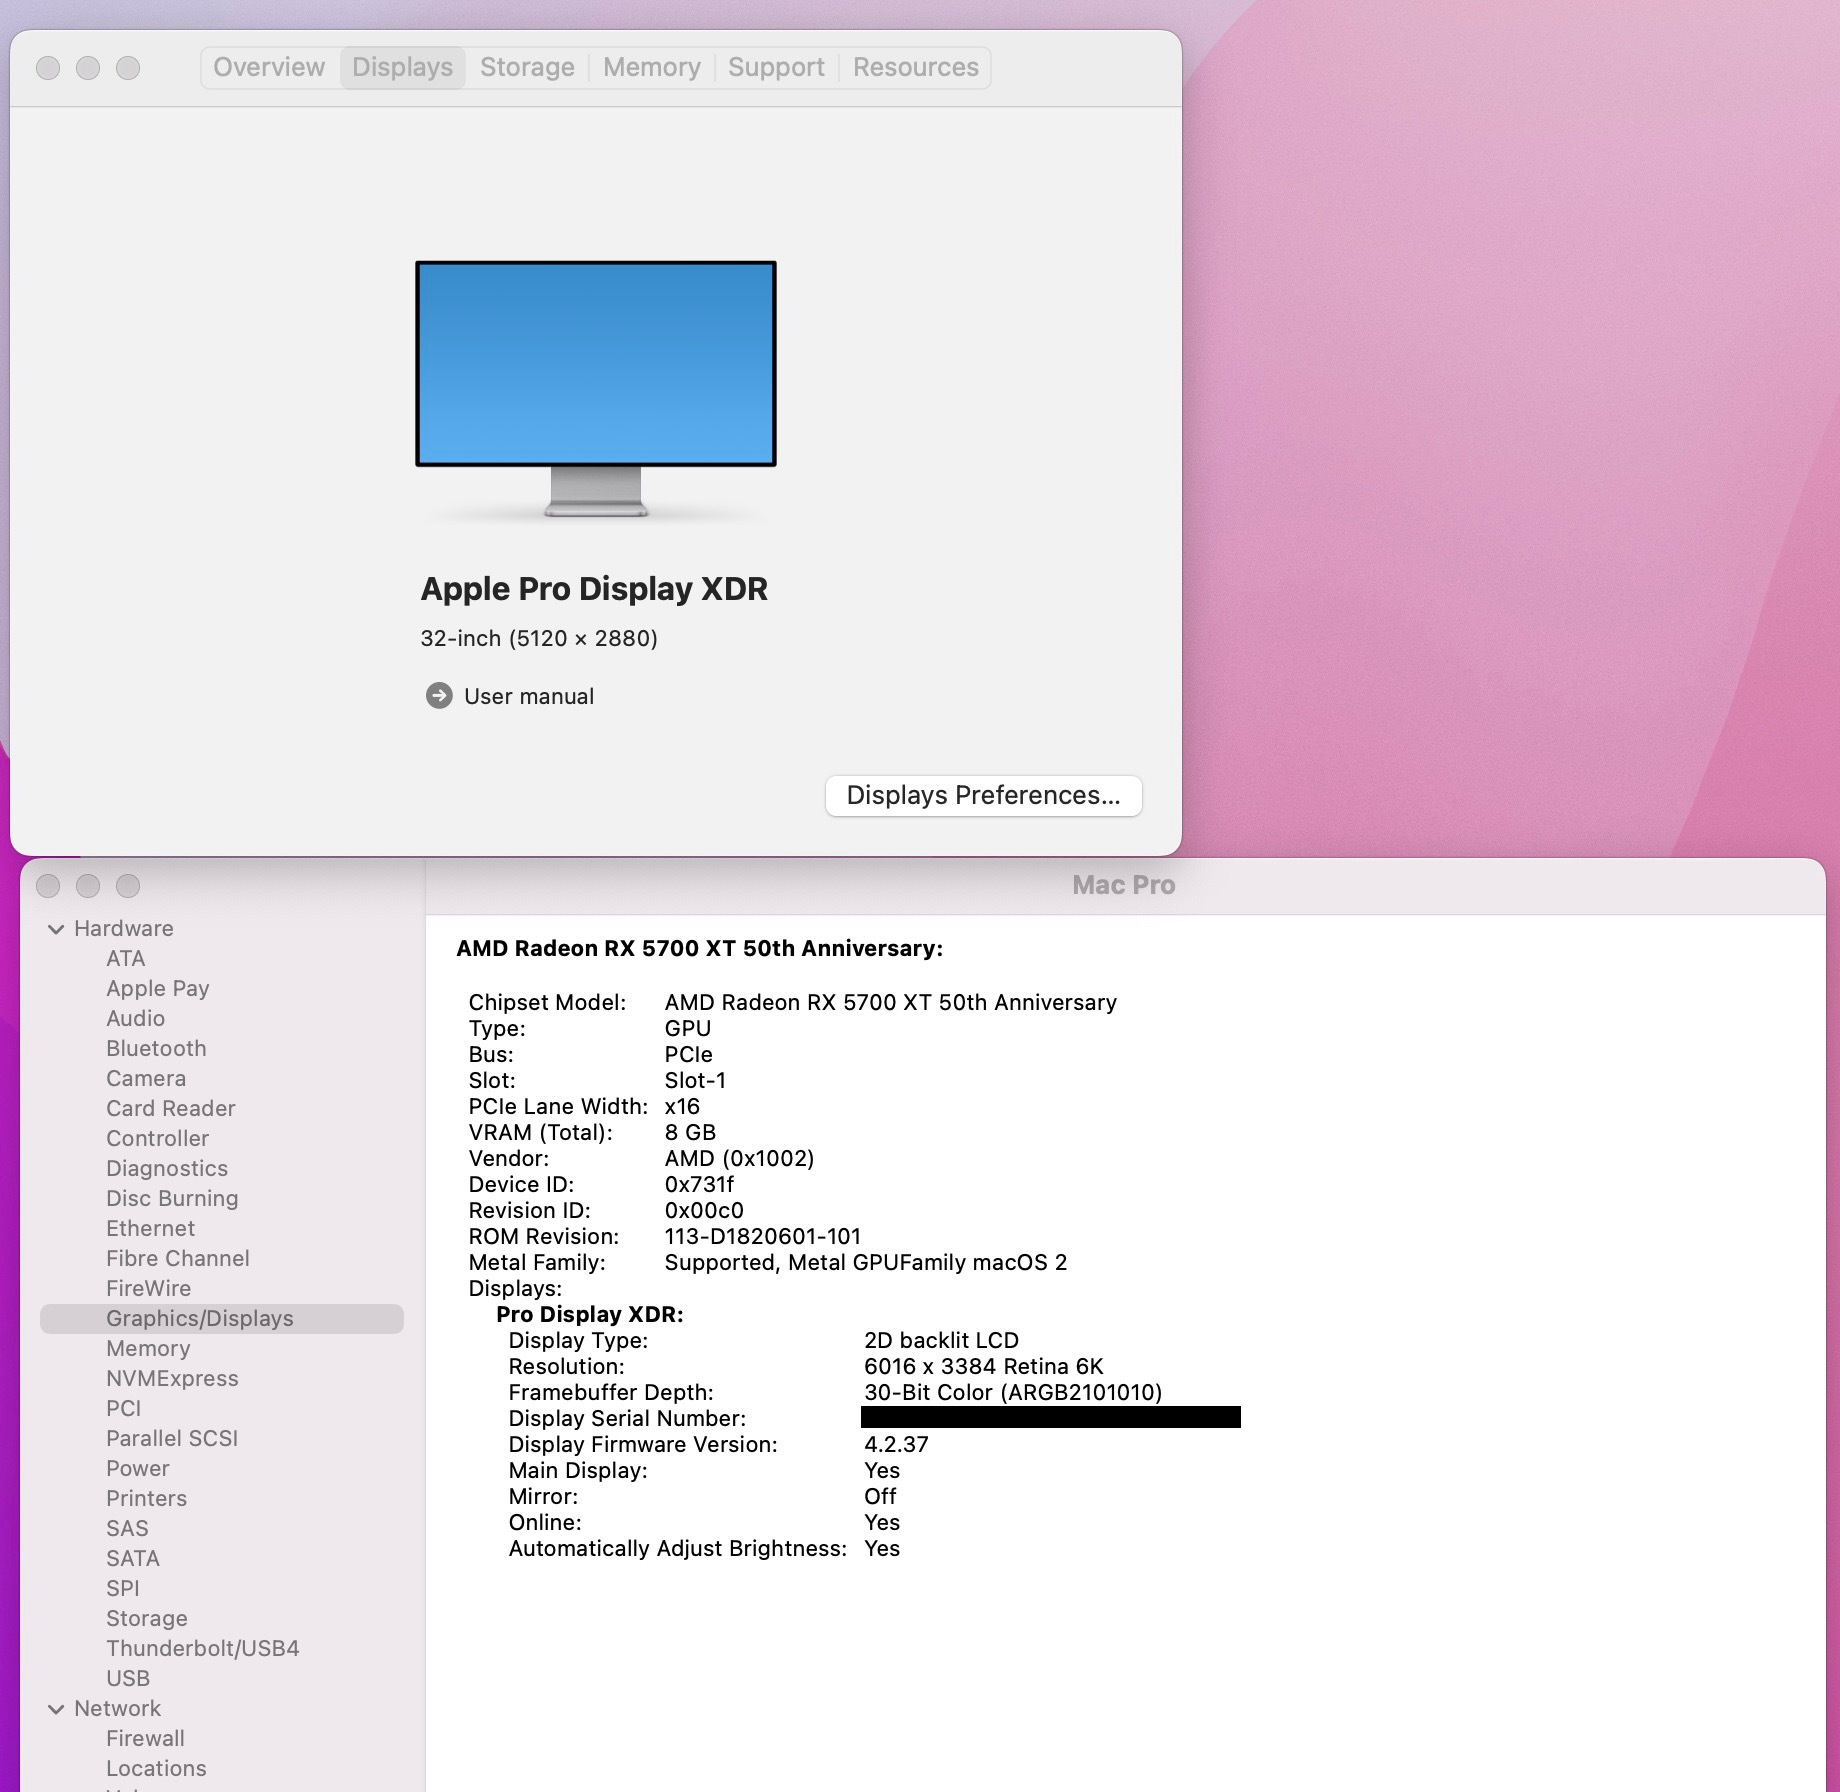
Task: Select NVMExpress in the sidebar
Action: (x=173, y=1378)
